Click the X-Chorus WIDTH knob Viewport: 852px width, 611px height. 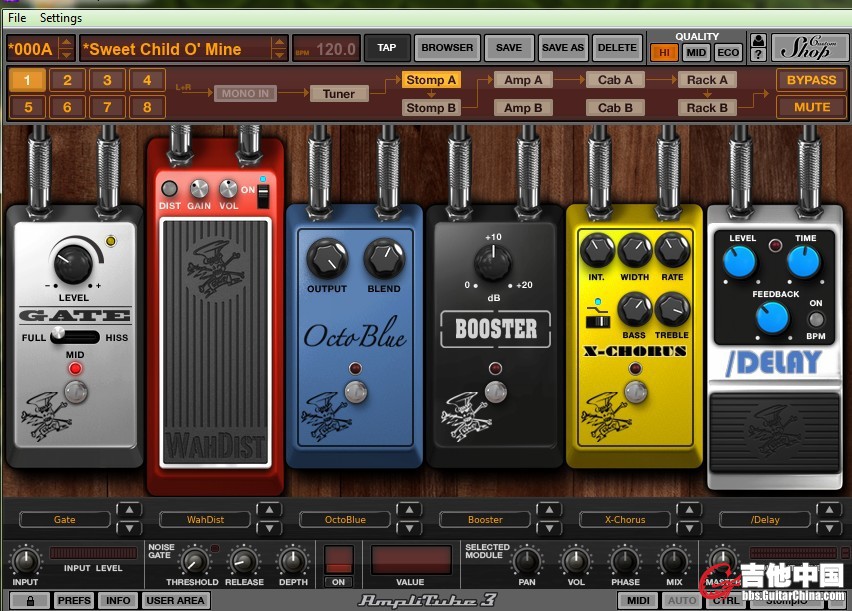(635, 250)
